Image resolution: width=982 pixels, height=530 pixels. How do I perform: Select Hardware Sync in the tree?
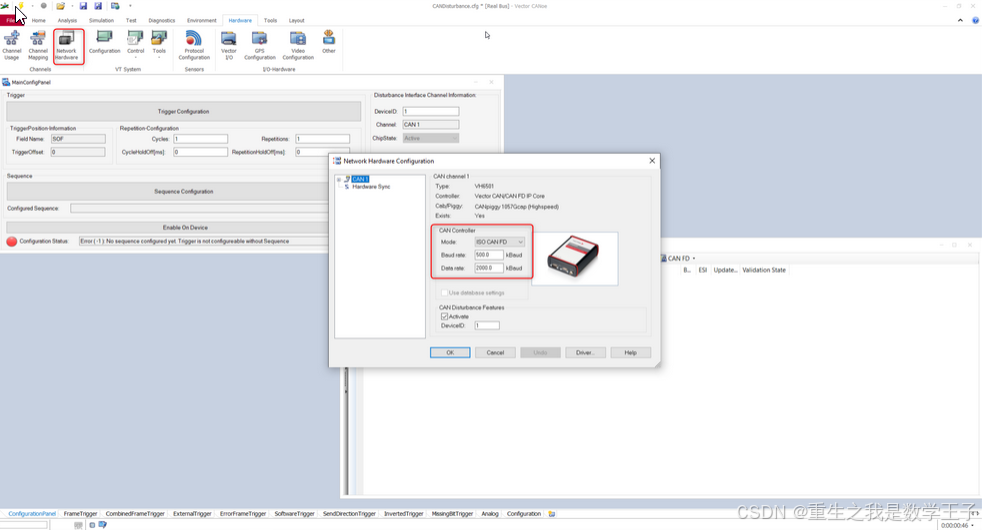point(371,187)
